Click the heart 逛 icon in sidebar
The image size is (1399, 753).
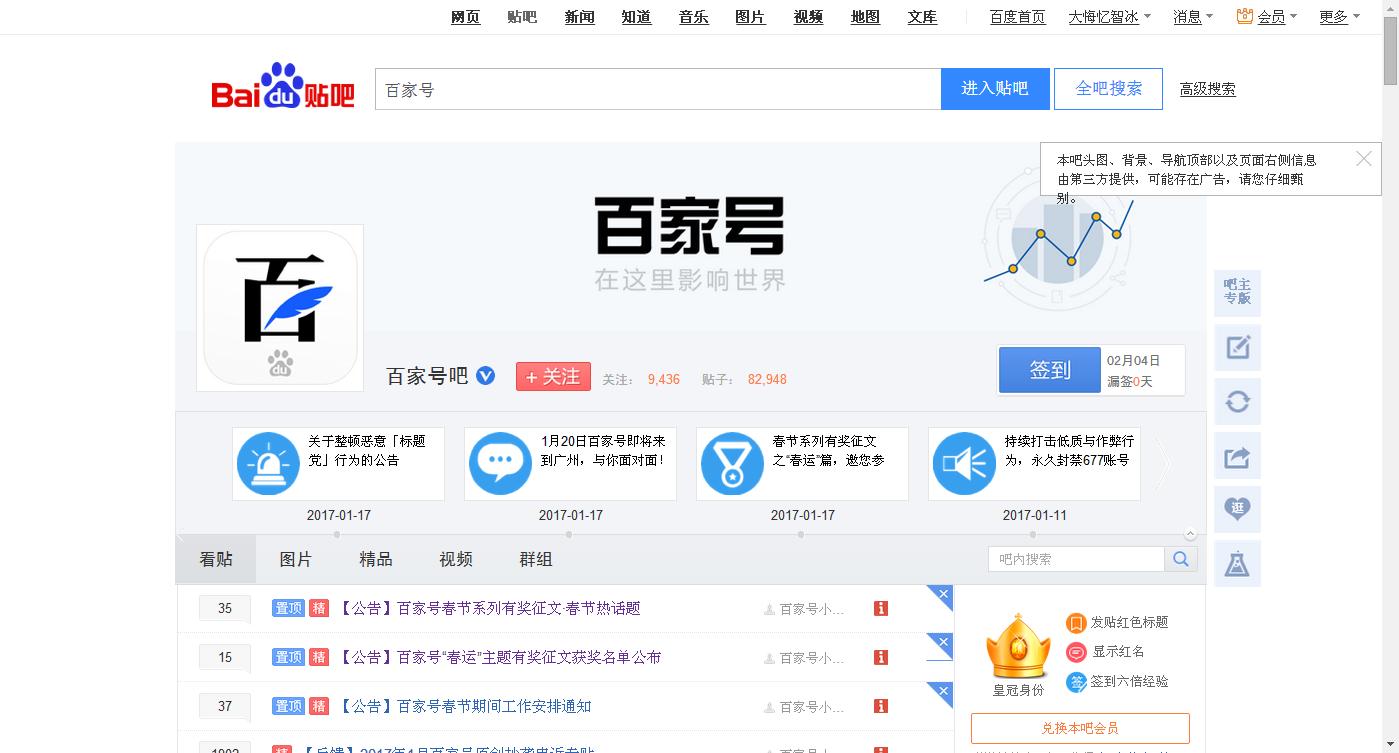(1237, 509)
